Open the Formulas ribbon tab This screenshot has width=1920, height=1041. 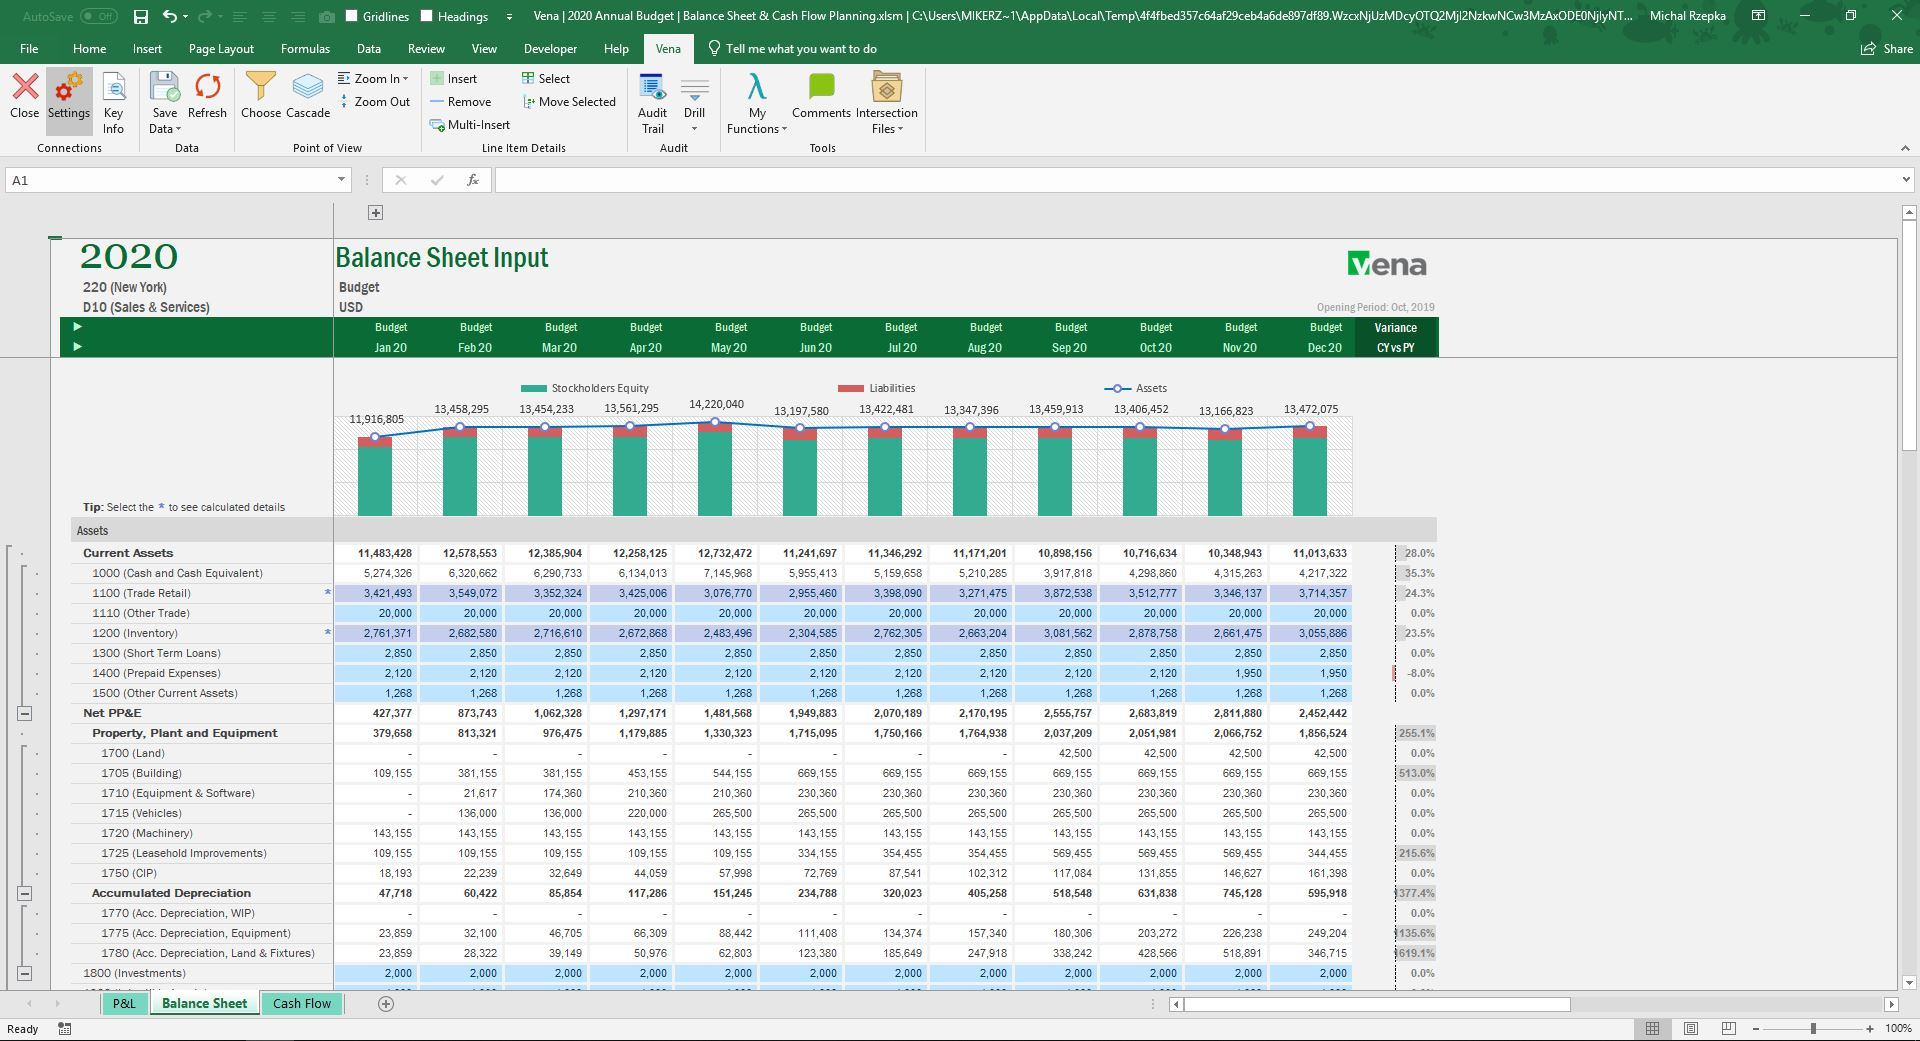coord(305,49)
